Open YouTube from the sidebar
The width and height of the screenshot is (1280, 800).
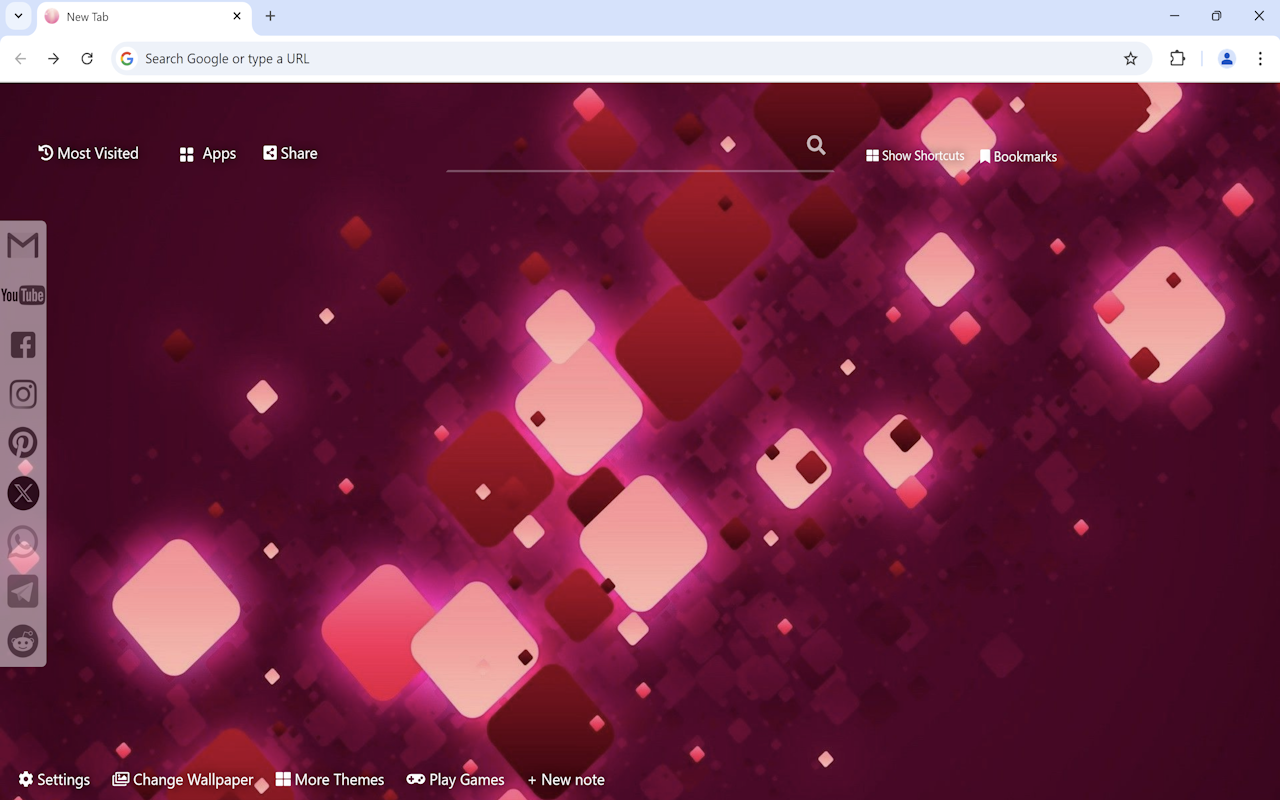coord(23,295)
